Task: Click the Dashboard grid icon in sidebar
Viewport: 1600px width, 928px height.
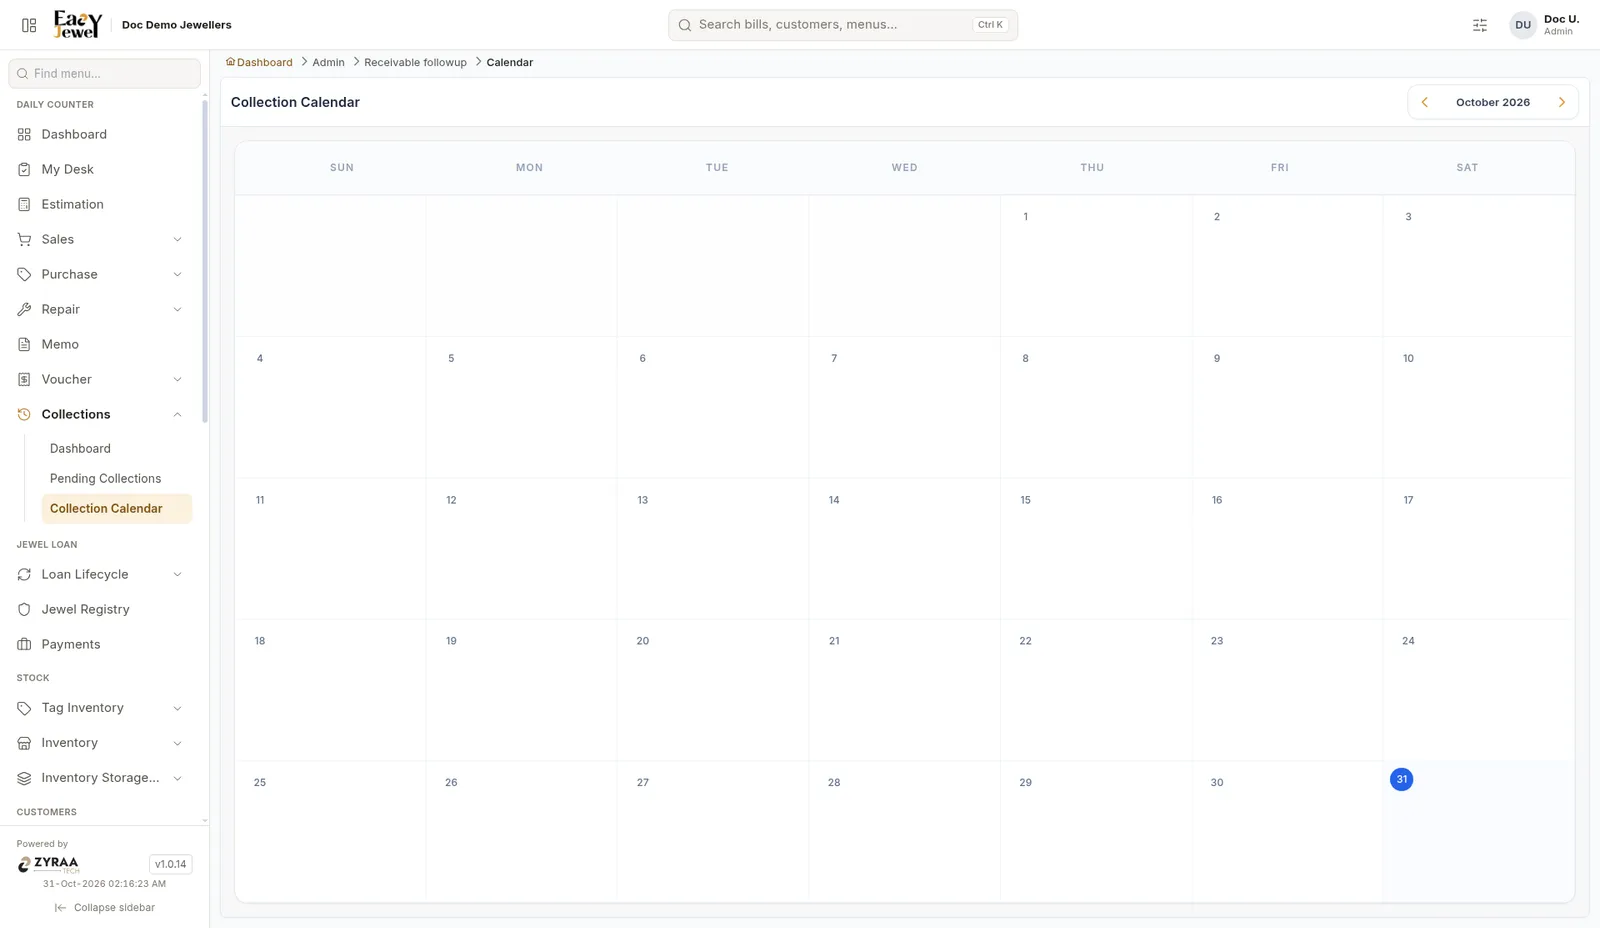Action: [24, 134]
